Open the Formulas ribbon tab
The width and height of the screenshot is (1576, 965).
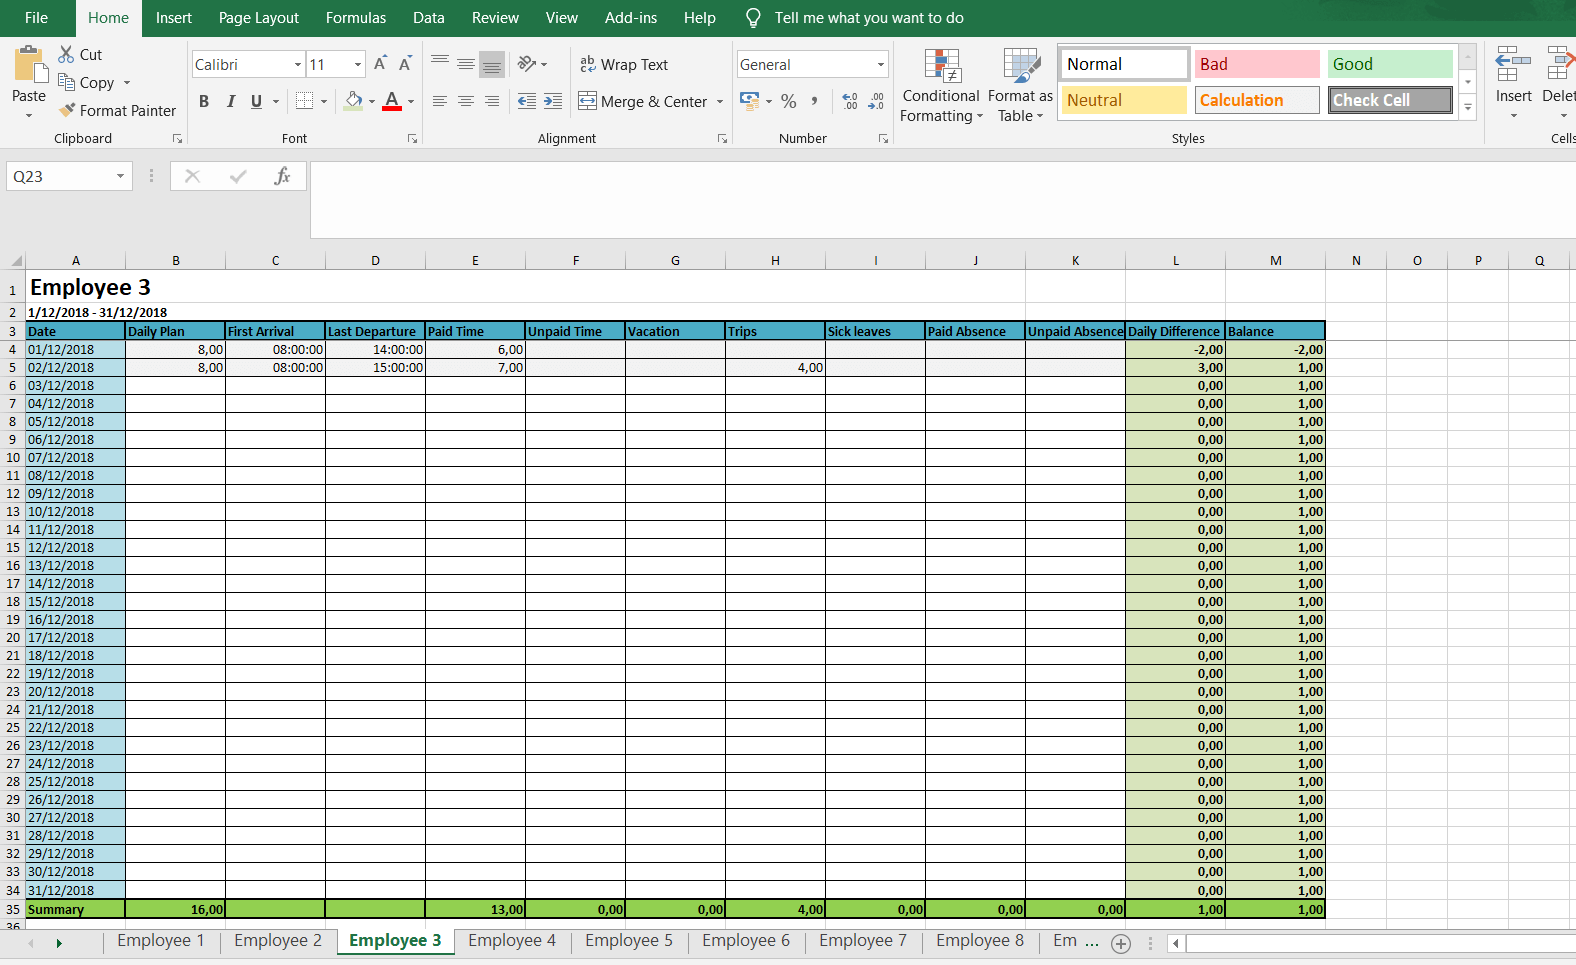pos(355,18)
